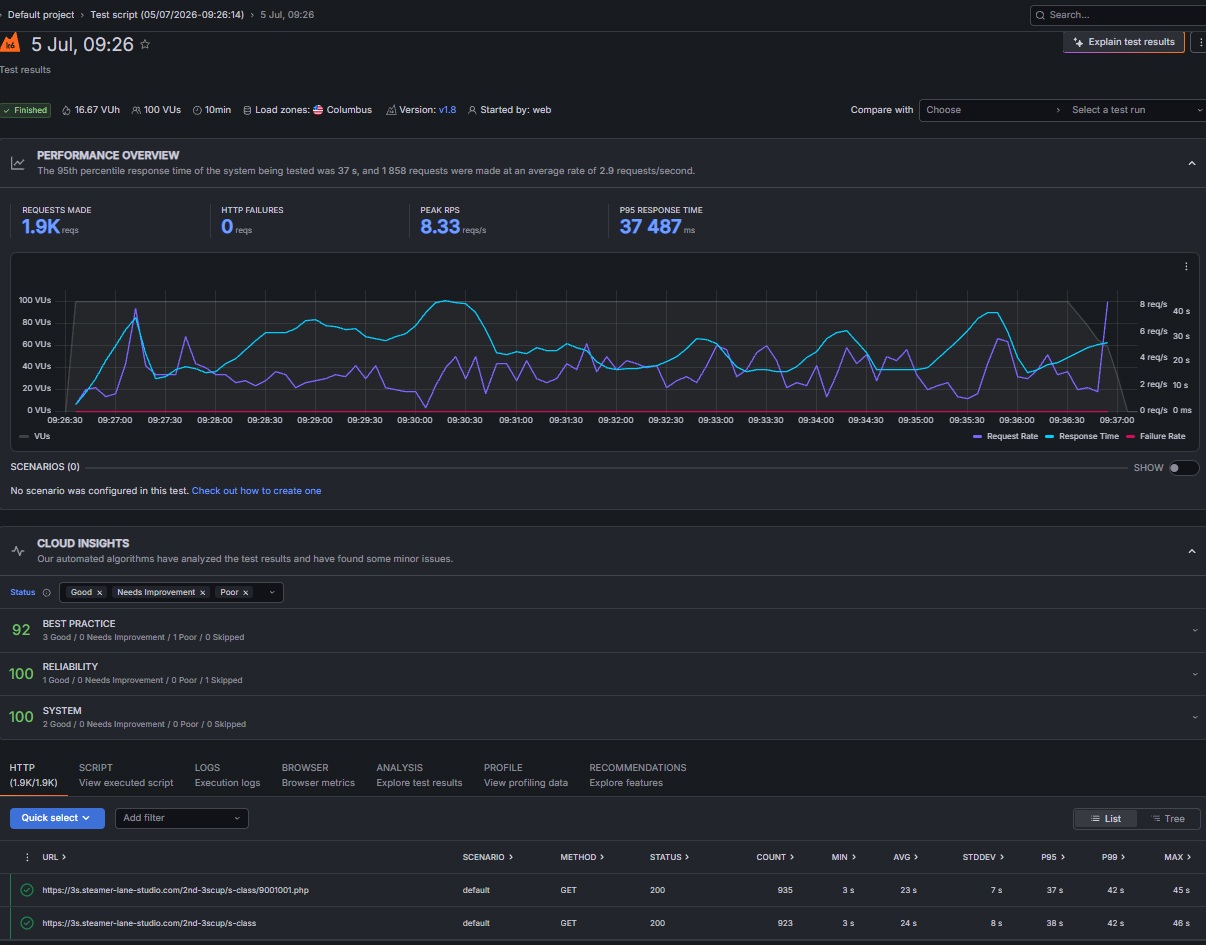The image size is (1206, 945).
Task: Open the table column options dots icon
Action: [27, 857]
